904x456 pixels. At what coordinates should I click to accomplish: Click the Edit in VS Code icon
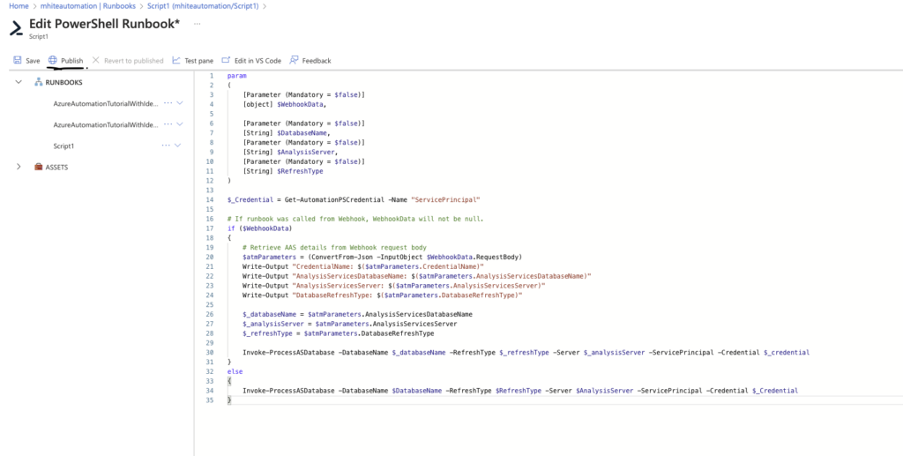point(226,60)
